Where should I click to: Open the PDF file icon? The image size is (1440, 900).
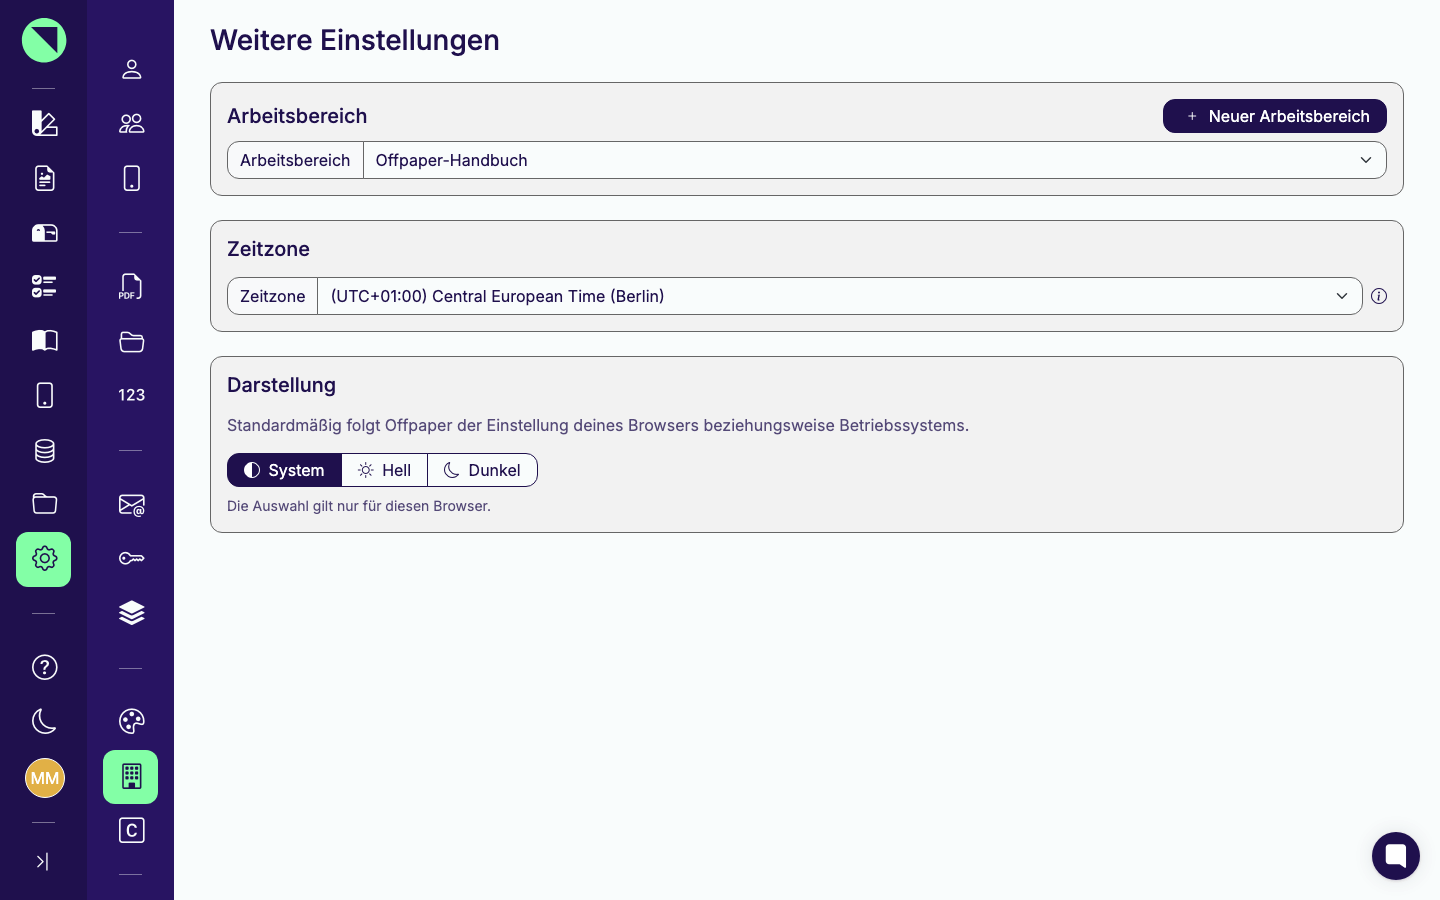131,287
